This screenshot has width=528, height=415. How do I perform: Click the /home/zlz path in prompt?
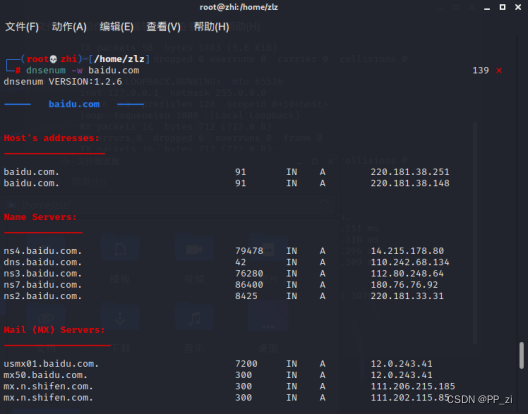tap(120, 59)
